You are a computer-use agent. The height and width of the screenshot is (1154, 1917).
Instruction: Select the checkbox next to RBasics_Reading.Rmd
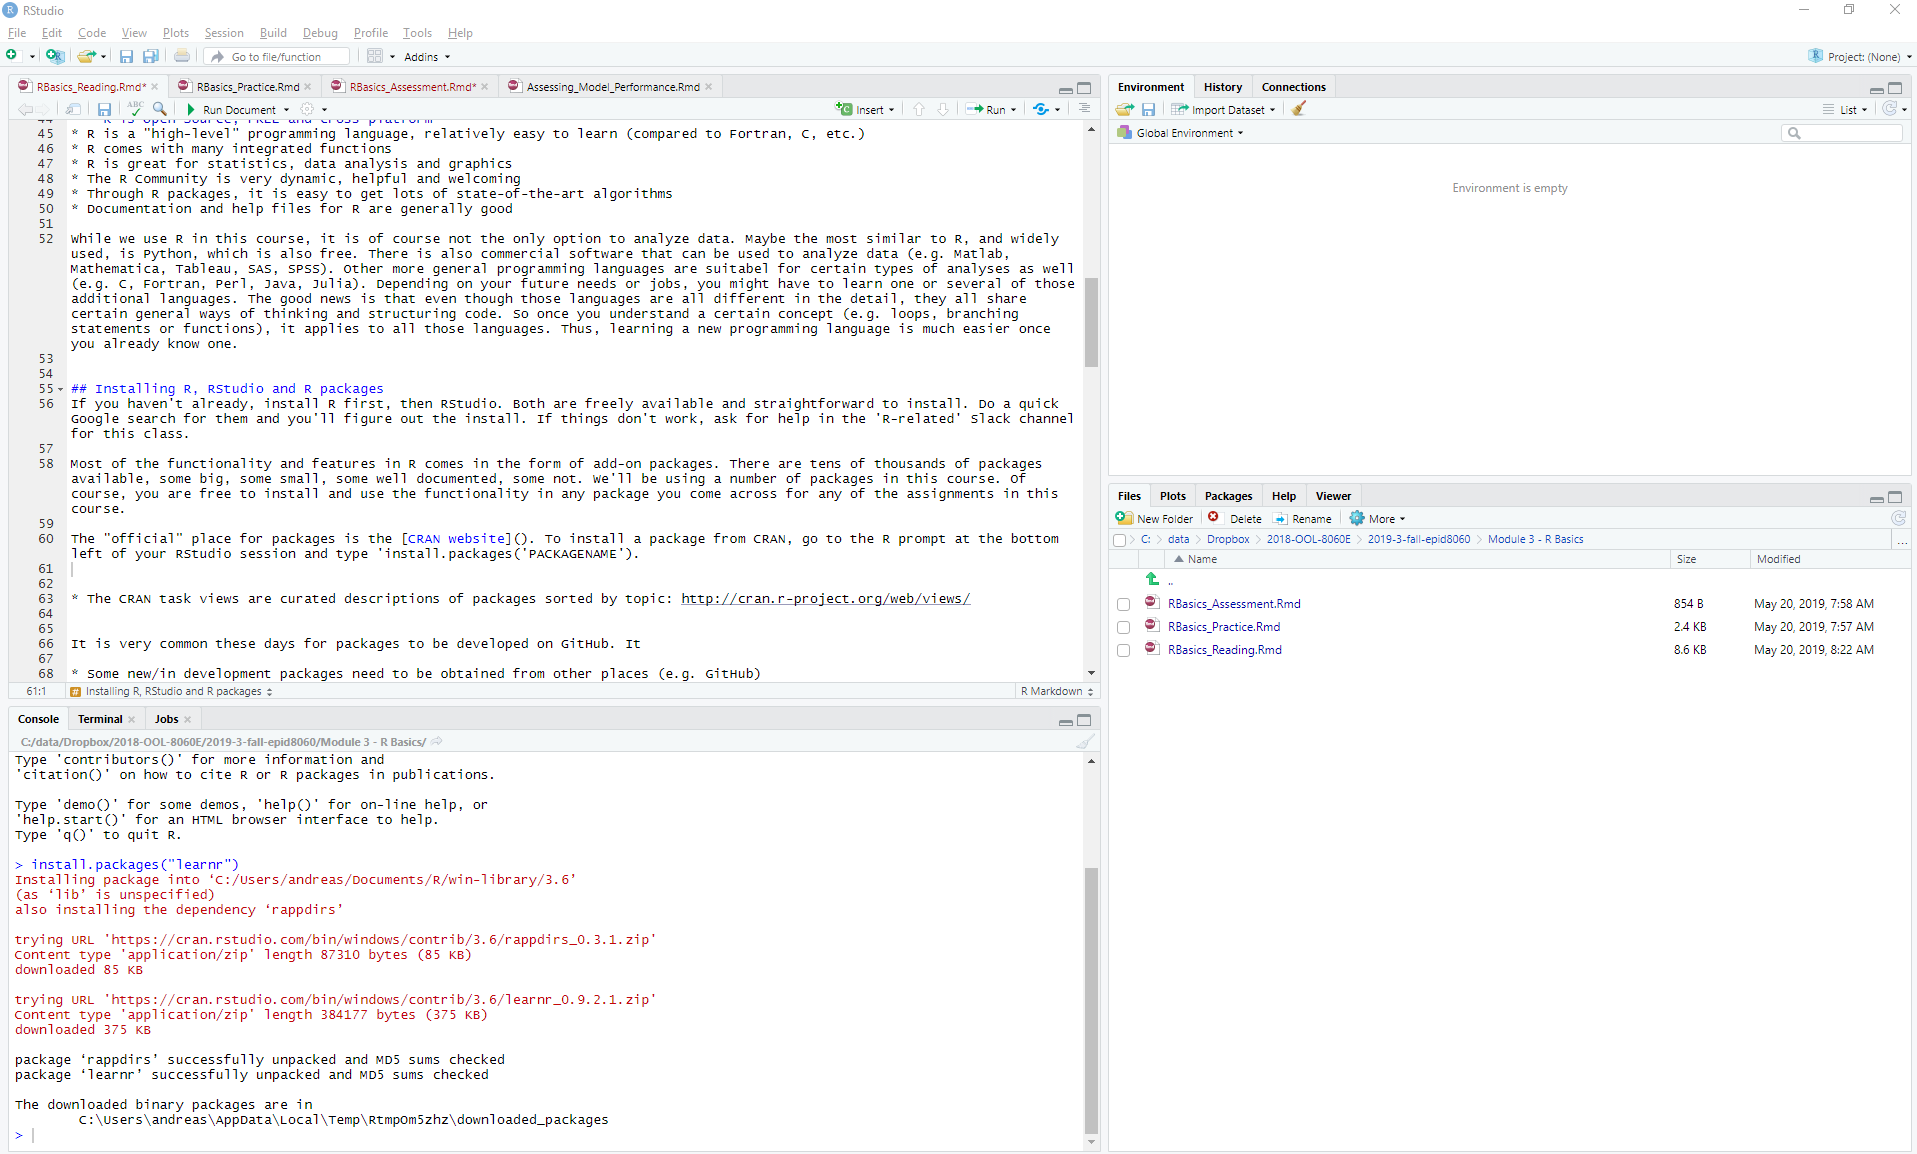[1123, 650]
